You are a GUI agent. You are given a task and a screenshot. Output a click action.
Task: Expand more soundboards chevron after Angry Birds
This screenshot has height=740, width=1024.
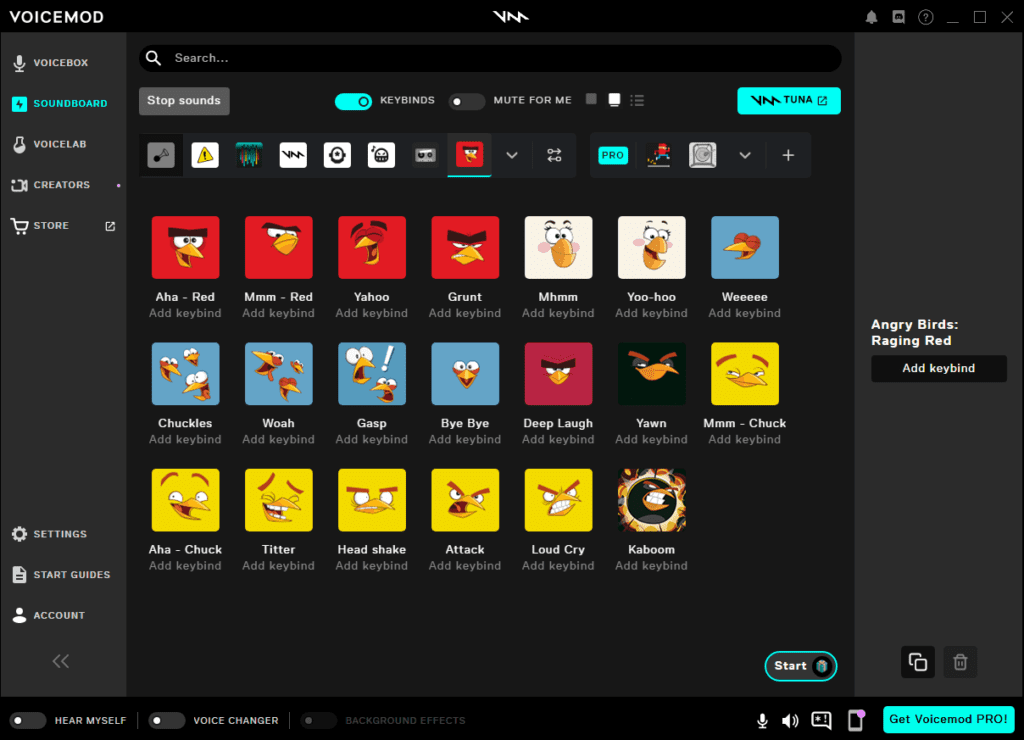pyautogui.click(x=512, y=155)
